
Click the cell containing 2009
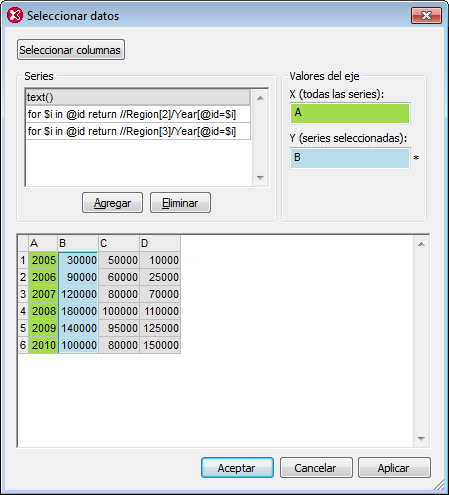pos(43,328)
